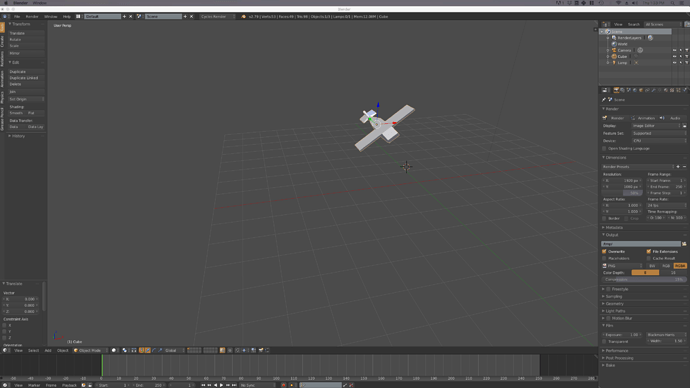This screenshot has width=690, height=388.
Task: Toggle Lamp renderability camera icon in outliner
Action: tap(686, 62)
